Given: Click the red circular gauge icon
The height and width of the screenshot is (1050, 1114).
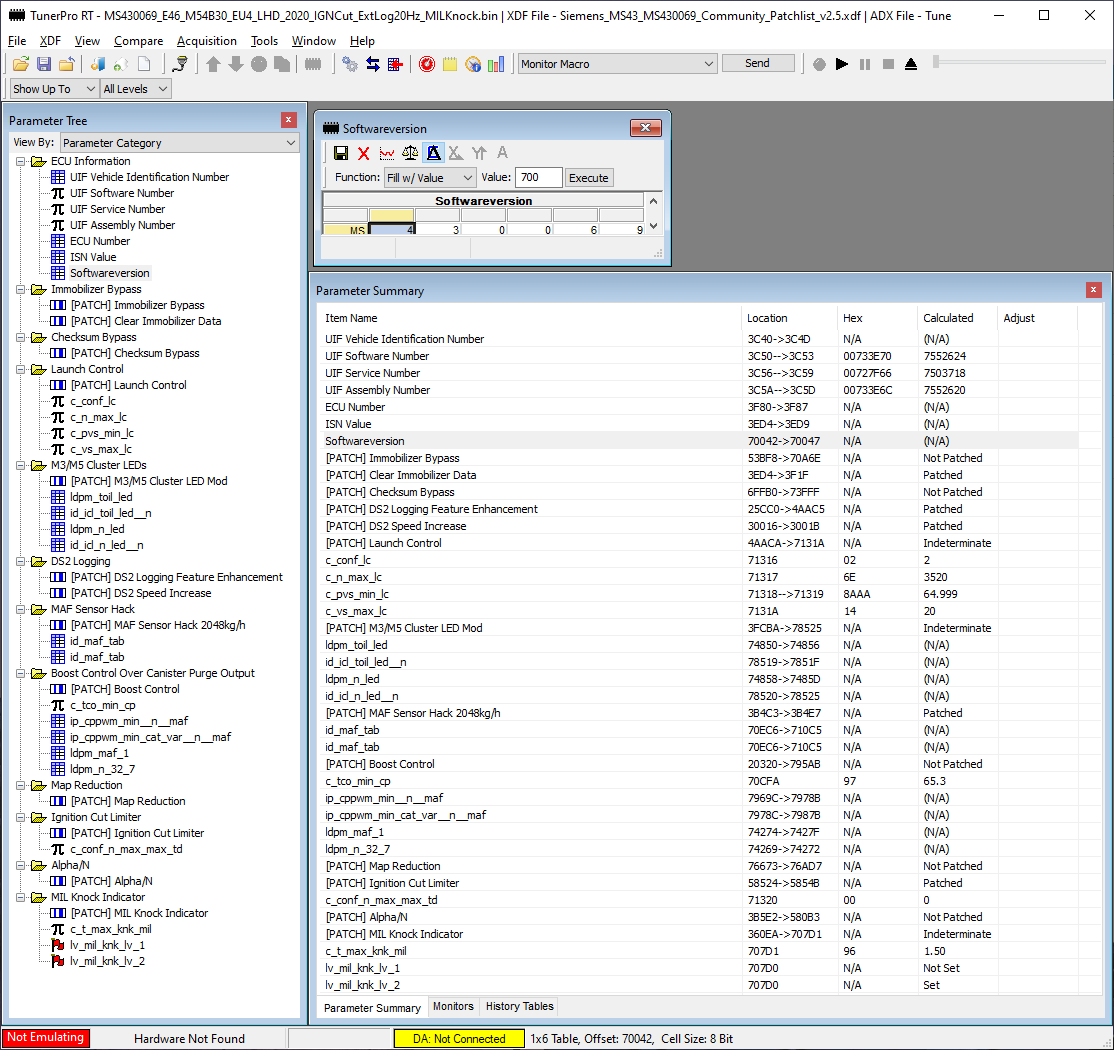Looking at the screenshot, I should 427,64.
